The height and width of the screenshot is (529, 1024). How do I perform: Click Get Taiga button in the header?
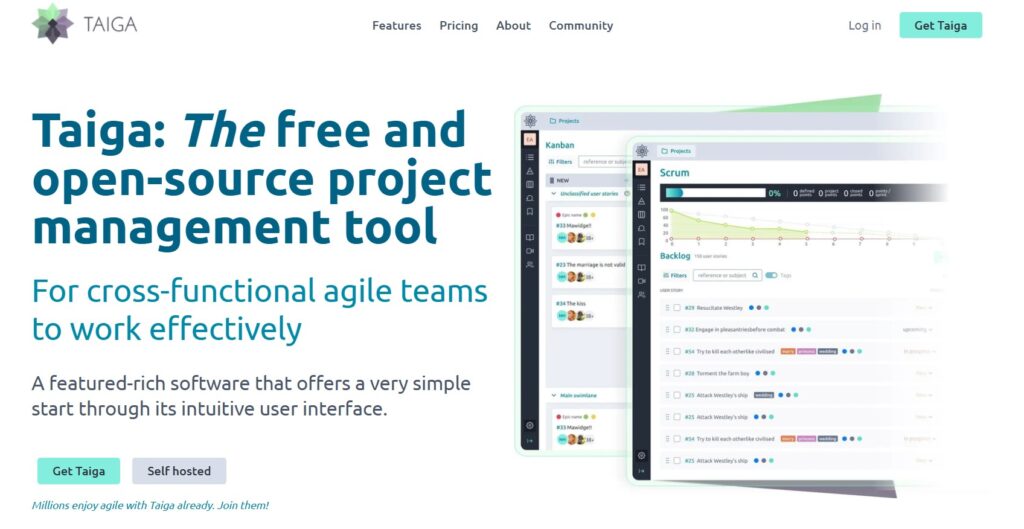tap(940, 25)
